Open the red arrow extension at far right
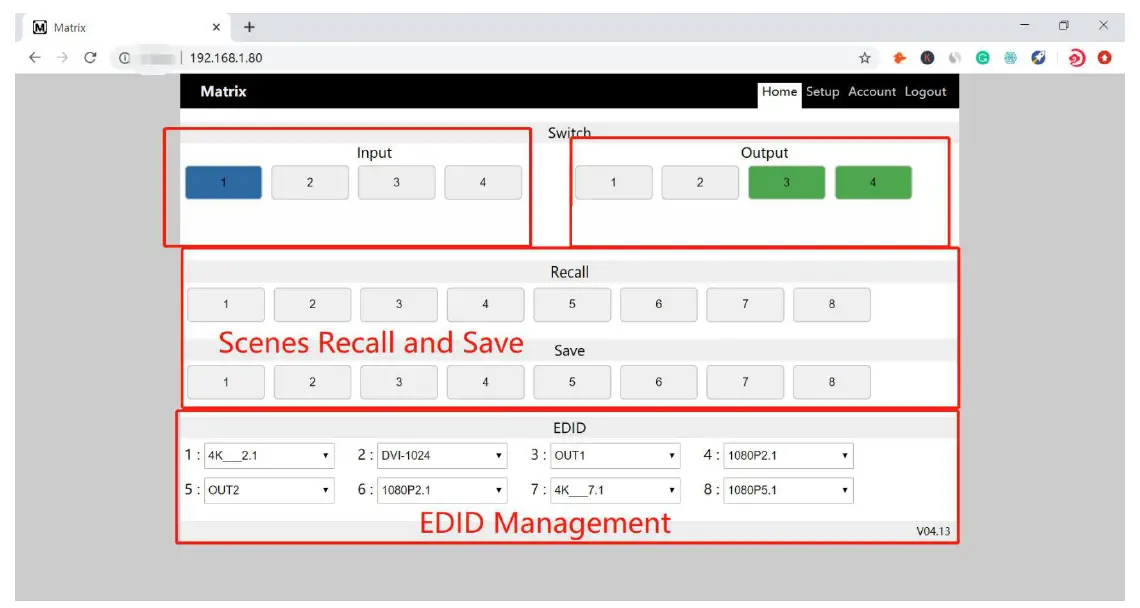This screenshot has width=1140, height=608. pos(1104,58)
